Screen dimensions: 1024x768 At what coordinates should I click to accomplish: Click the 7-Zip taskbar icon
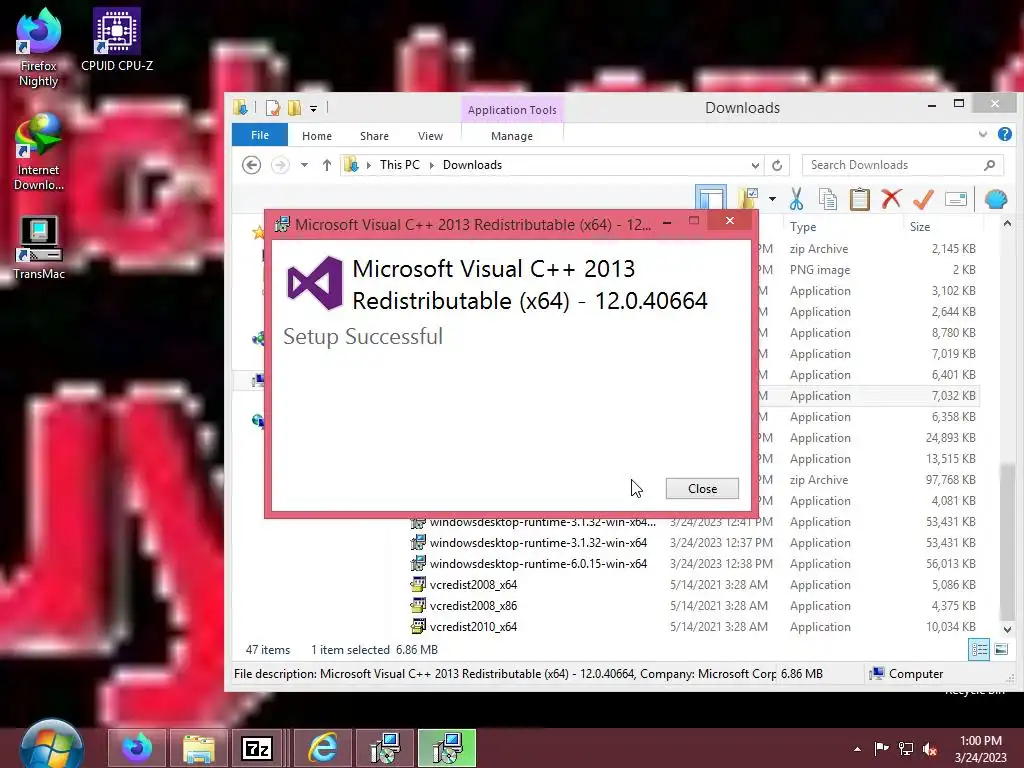coord(257,748)
